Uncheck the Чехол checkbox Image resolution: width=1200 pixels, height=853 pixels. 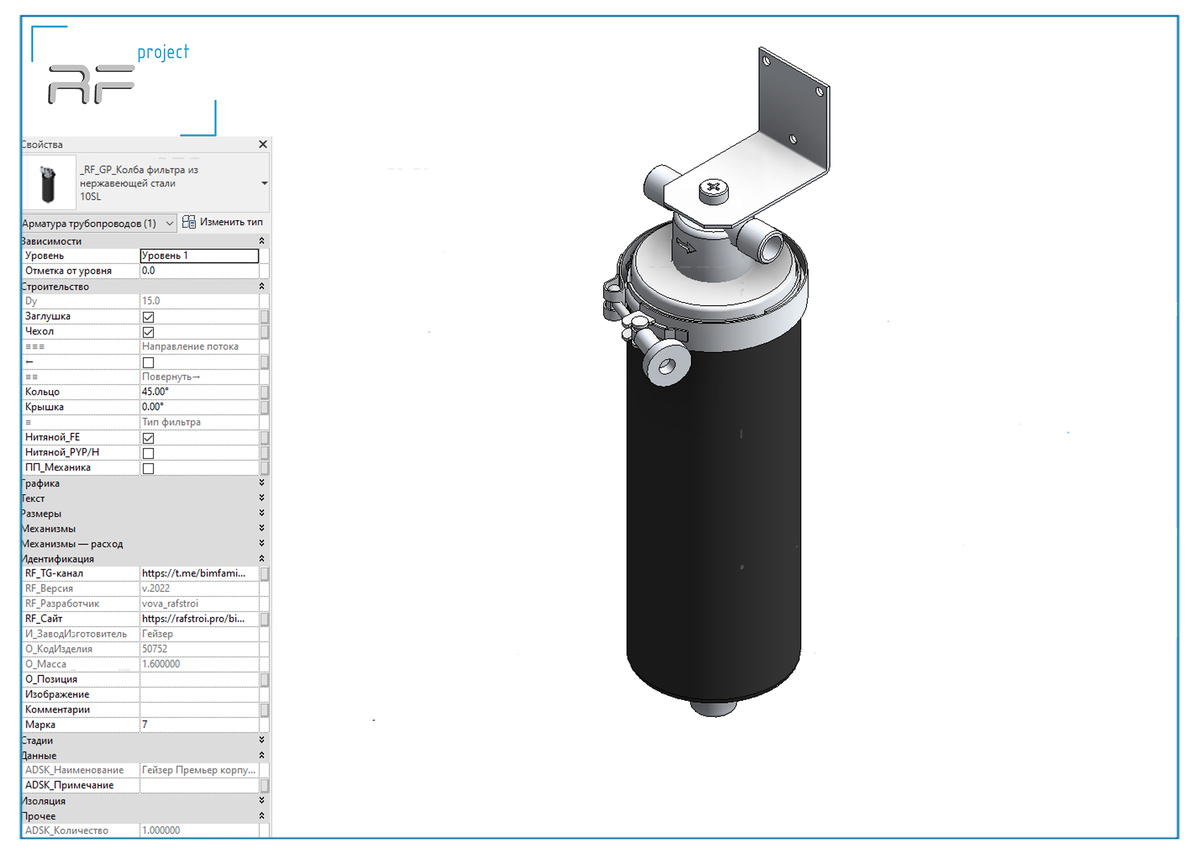[148, 332]
